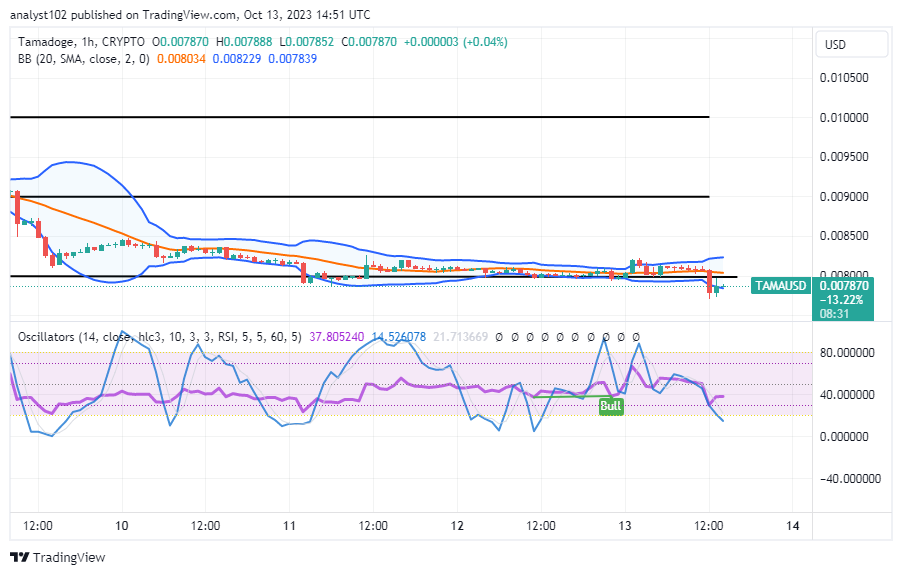
Task: Click the date label 10 on time axis
Action: click(x=121, y=526)
